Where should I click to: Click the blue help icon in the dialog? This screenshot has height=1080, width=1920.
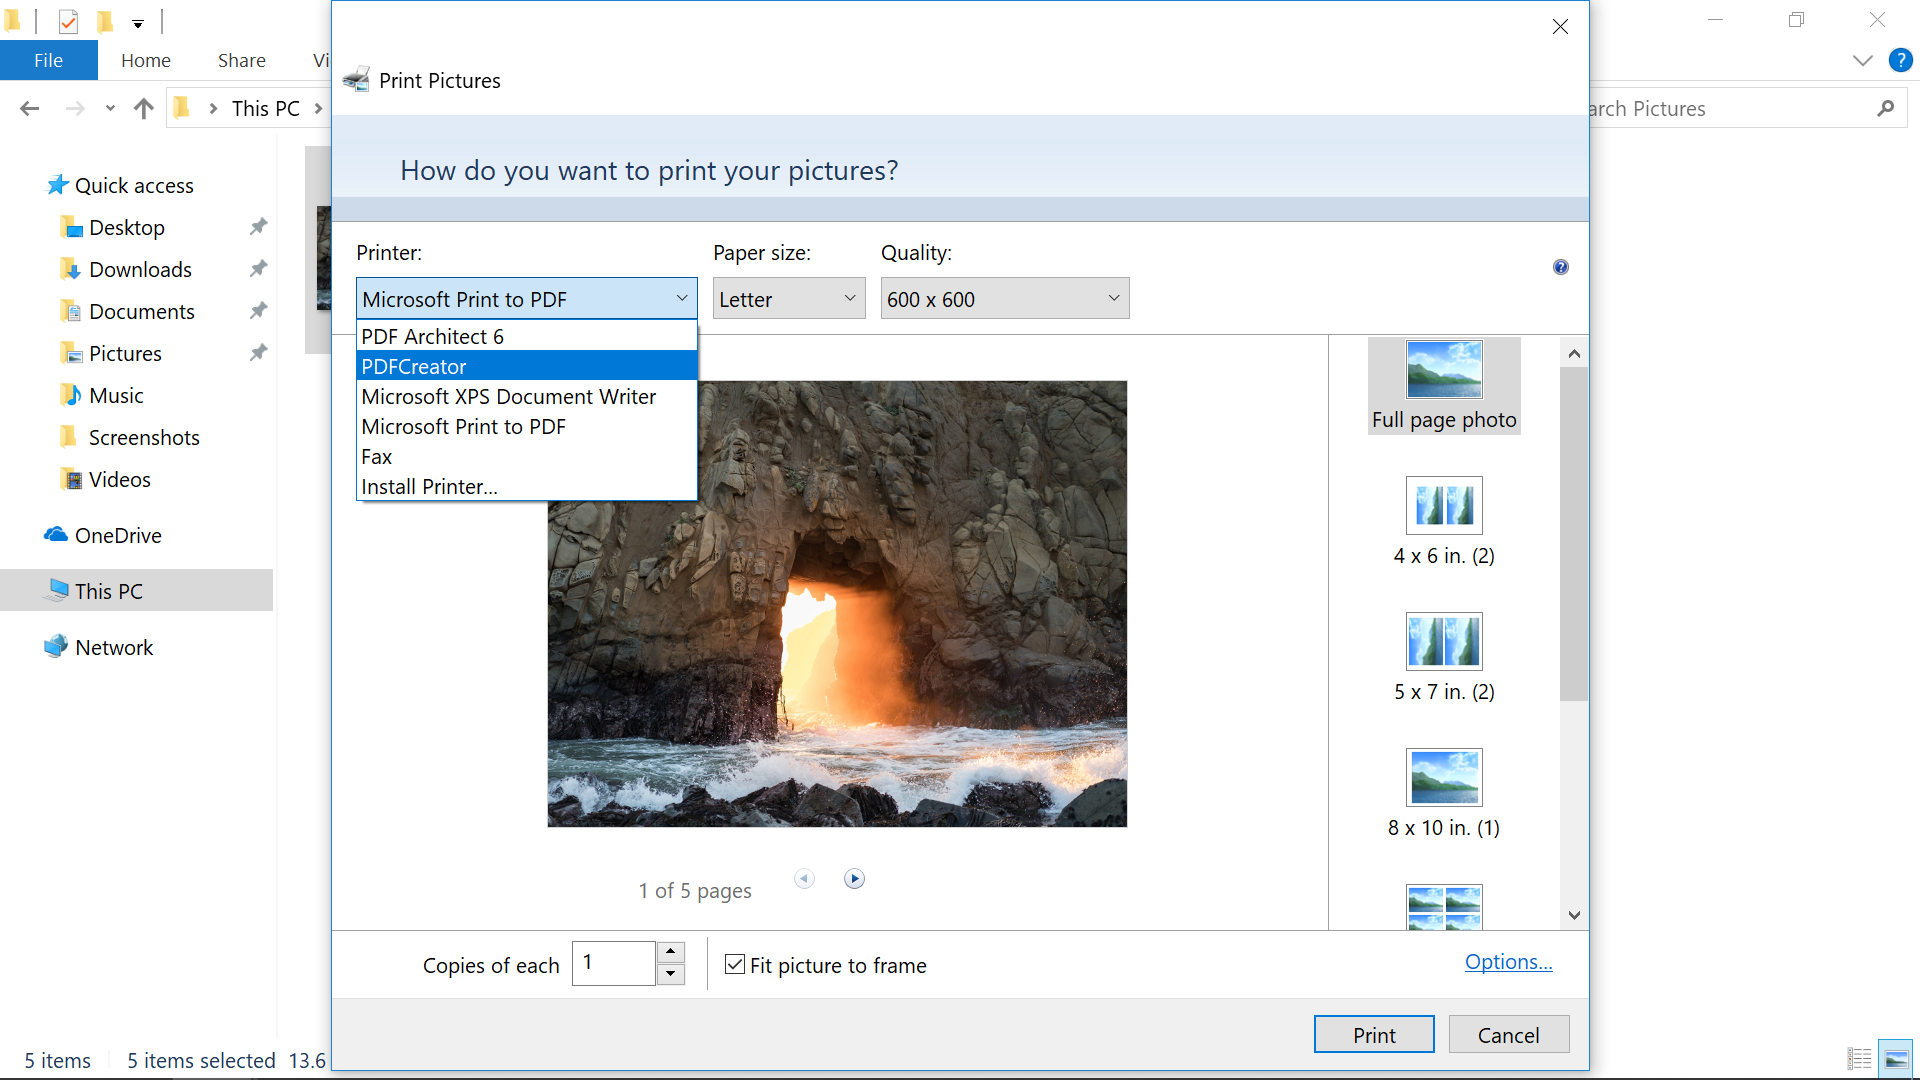tap(1560, 267)
